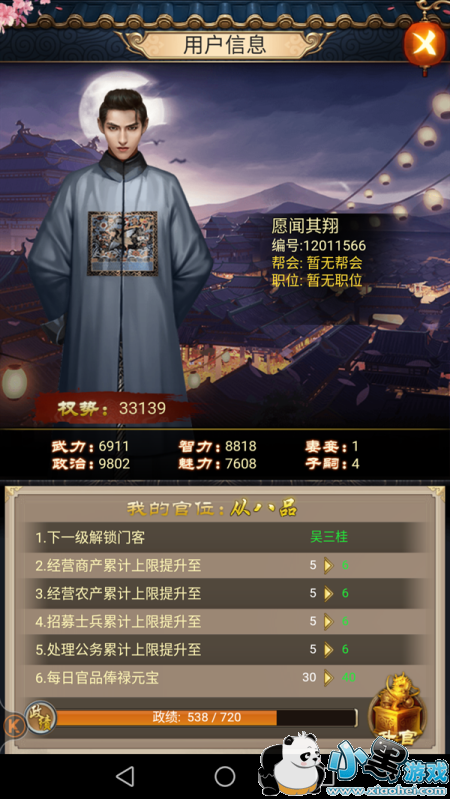
Task: Tap the 权势: 33139 banner
Action: (x=112, y=408)
